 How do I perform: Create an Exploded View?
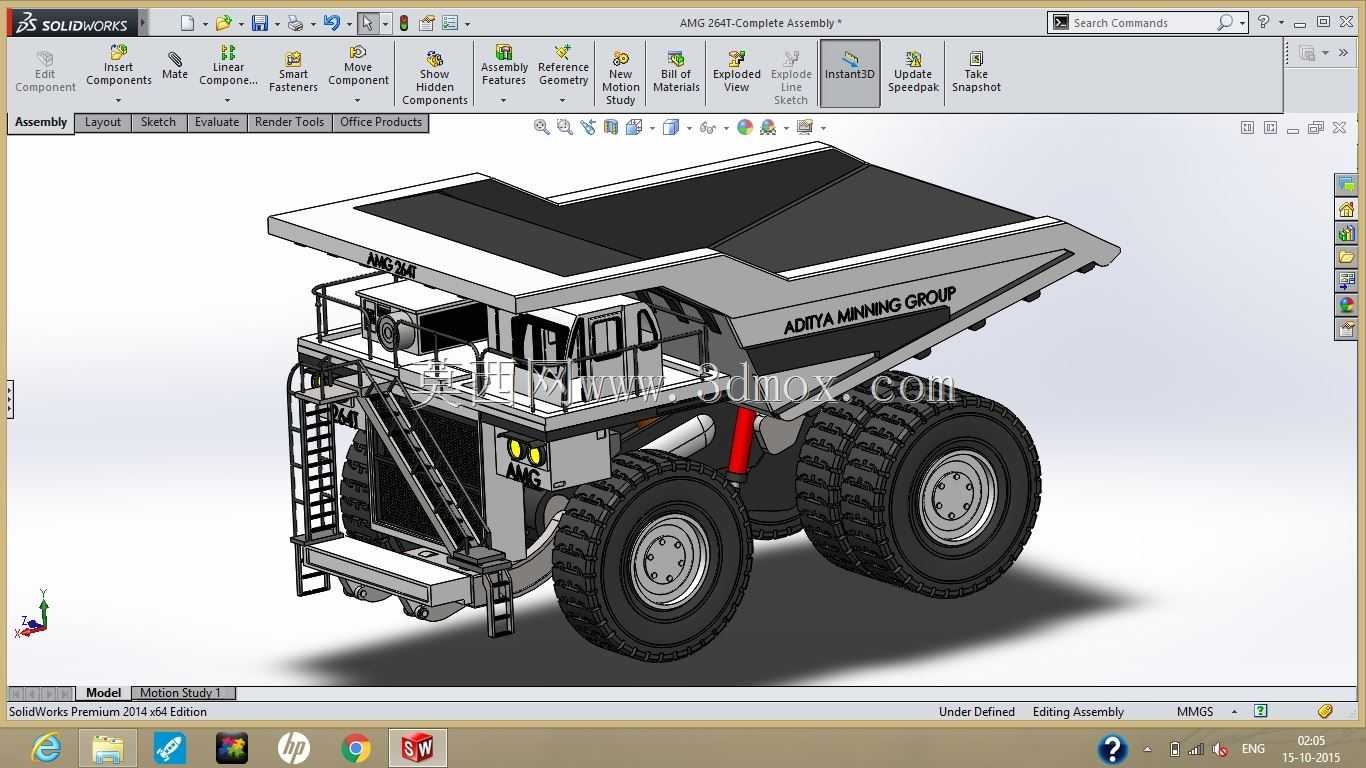click(737, 72)
